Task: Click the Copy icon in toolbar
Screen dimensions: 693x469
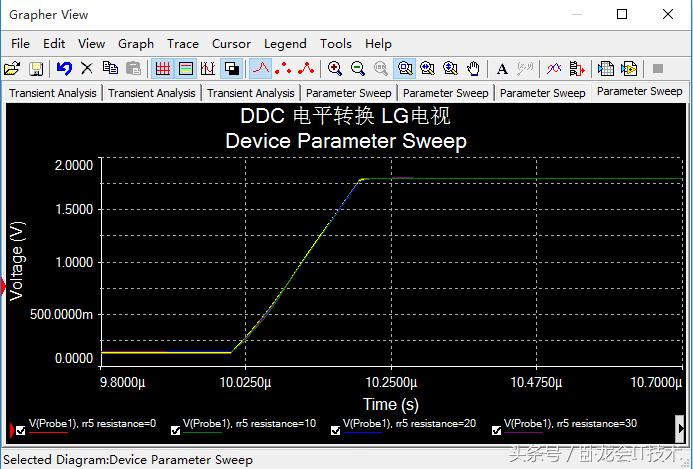Action: coord(110,69)
